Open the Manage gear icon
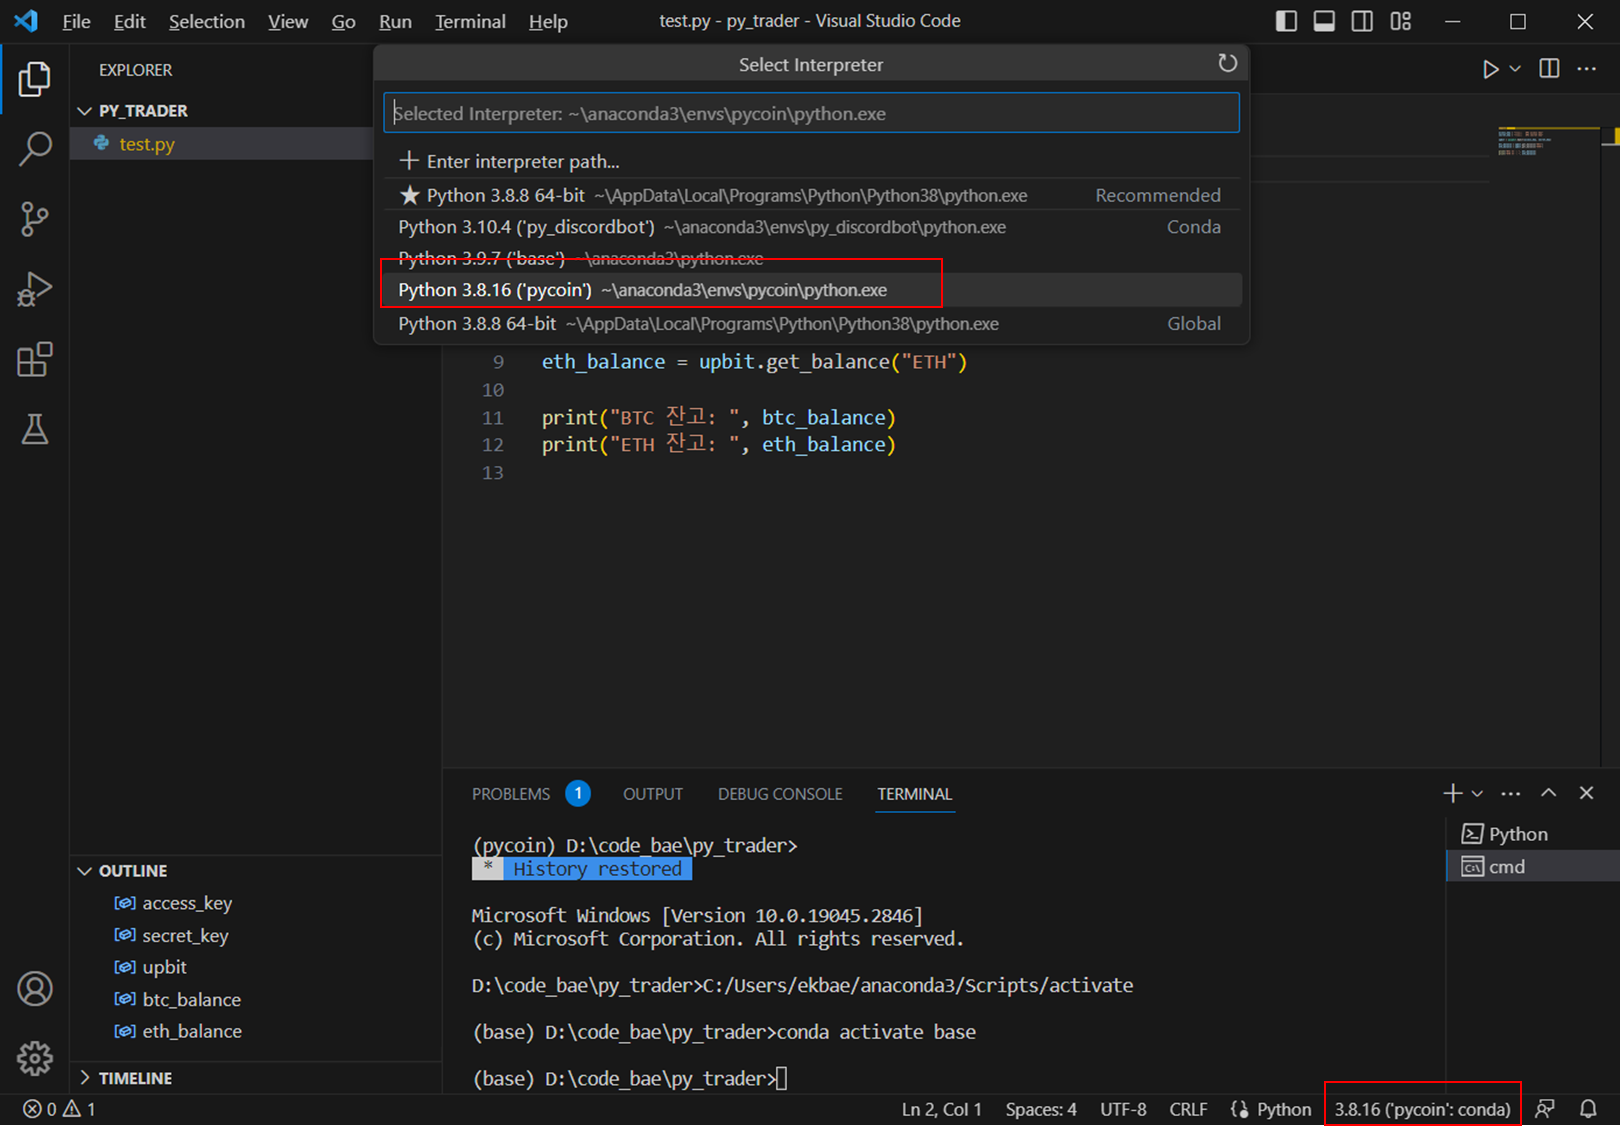Image resolution: width=1620 pixels, height=1126 pixels. (34, 1058)
